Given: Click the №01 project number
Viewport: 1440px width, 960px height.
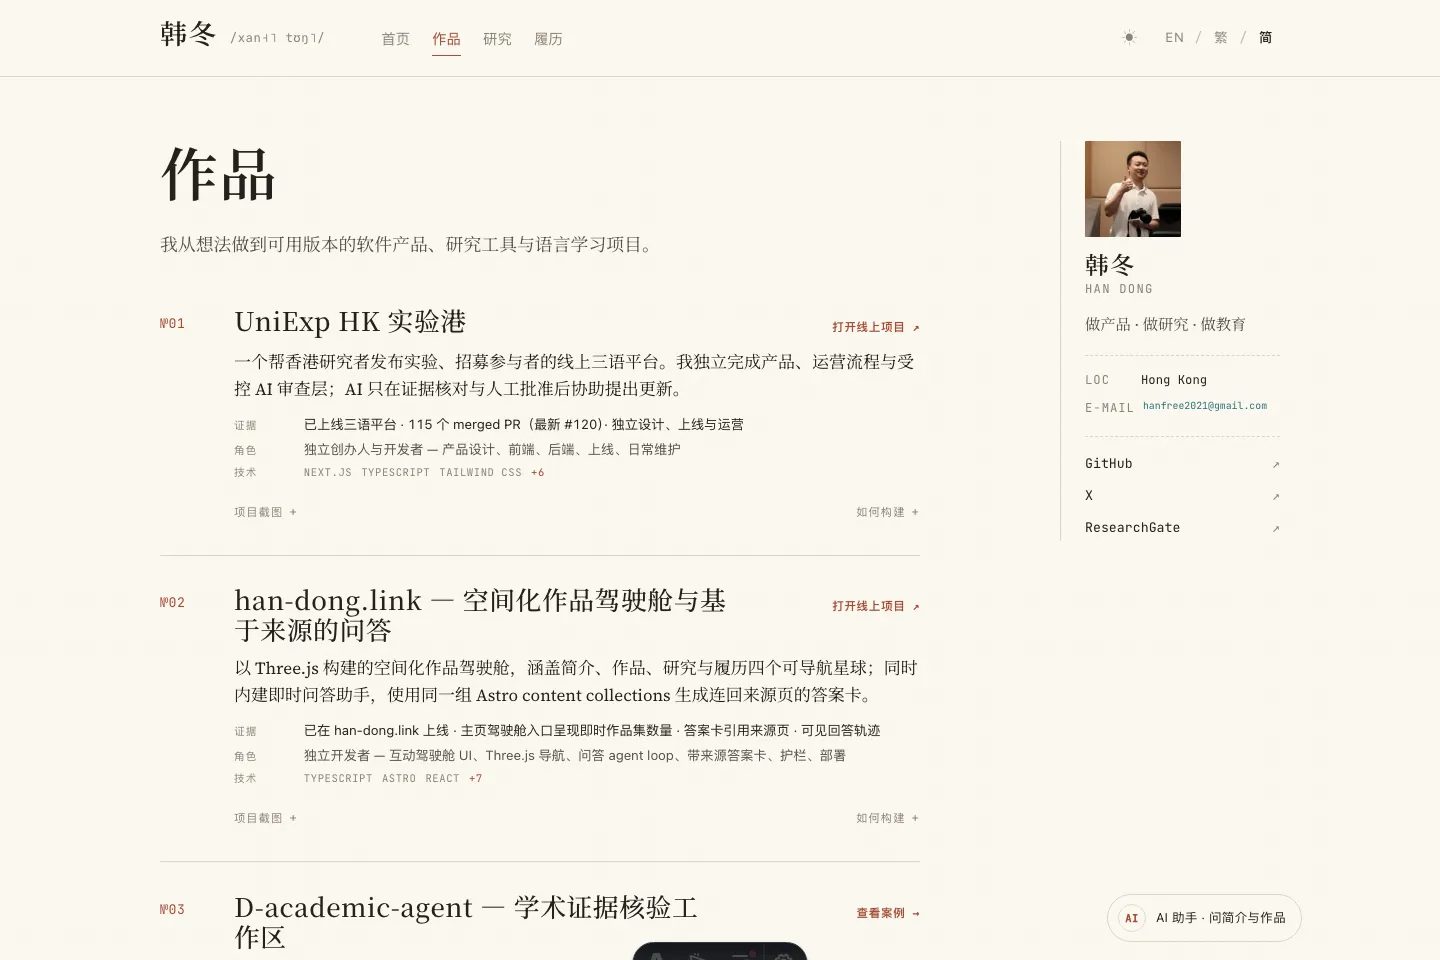Looking at the screenshot, I should click(172, 323).
